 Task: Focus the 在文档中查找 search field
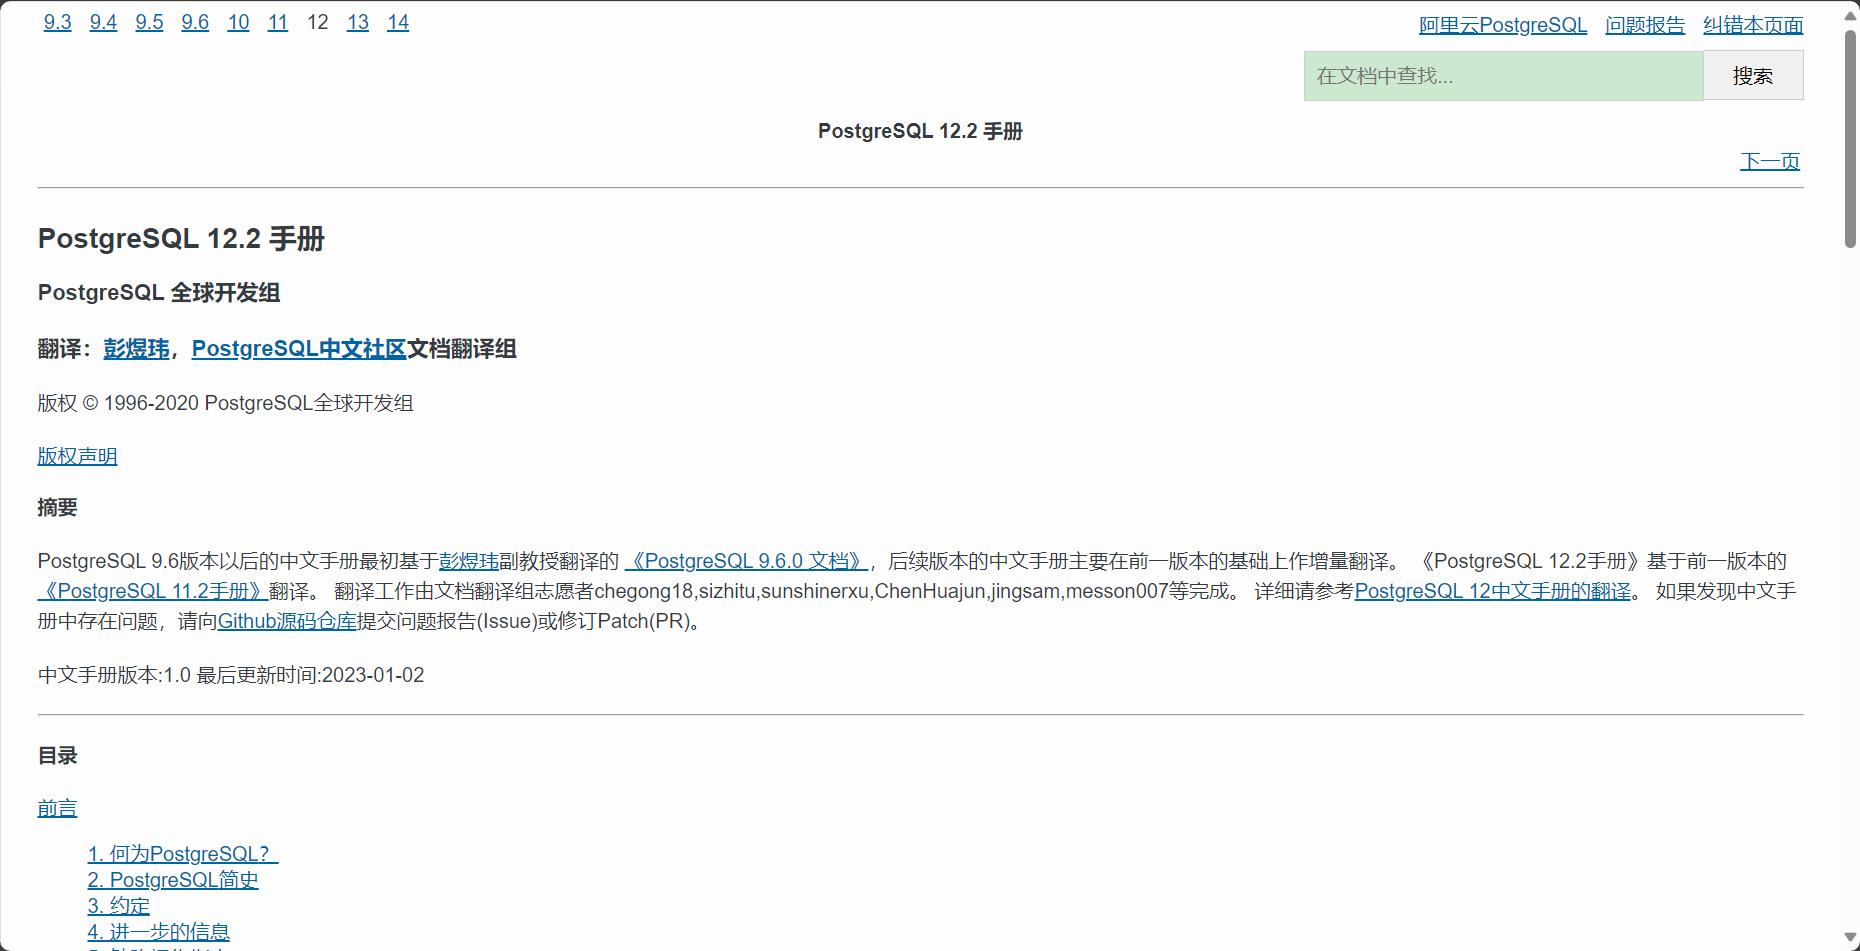click(x=1503, y=76)
